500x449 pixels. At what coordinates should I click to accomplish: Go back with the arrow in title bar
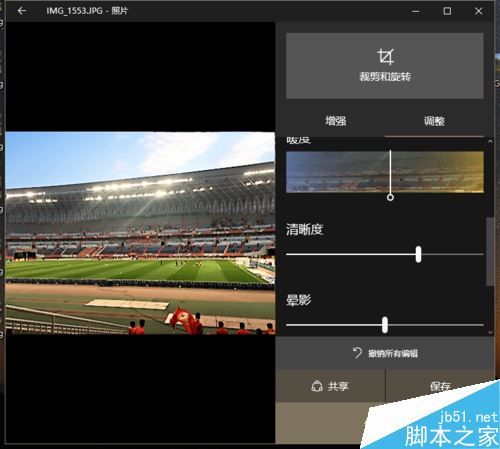coord(22,11)
